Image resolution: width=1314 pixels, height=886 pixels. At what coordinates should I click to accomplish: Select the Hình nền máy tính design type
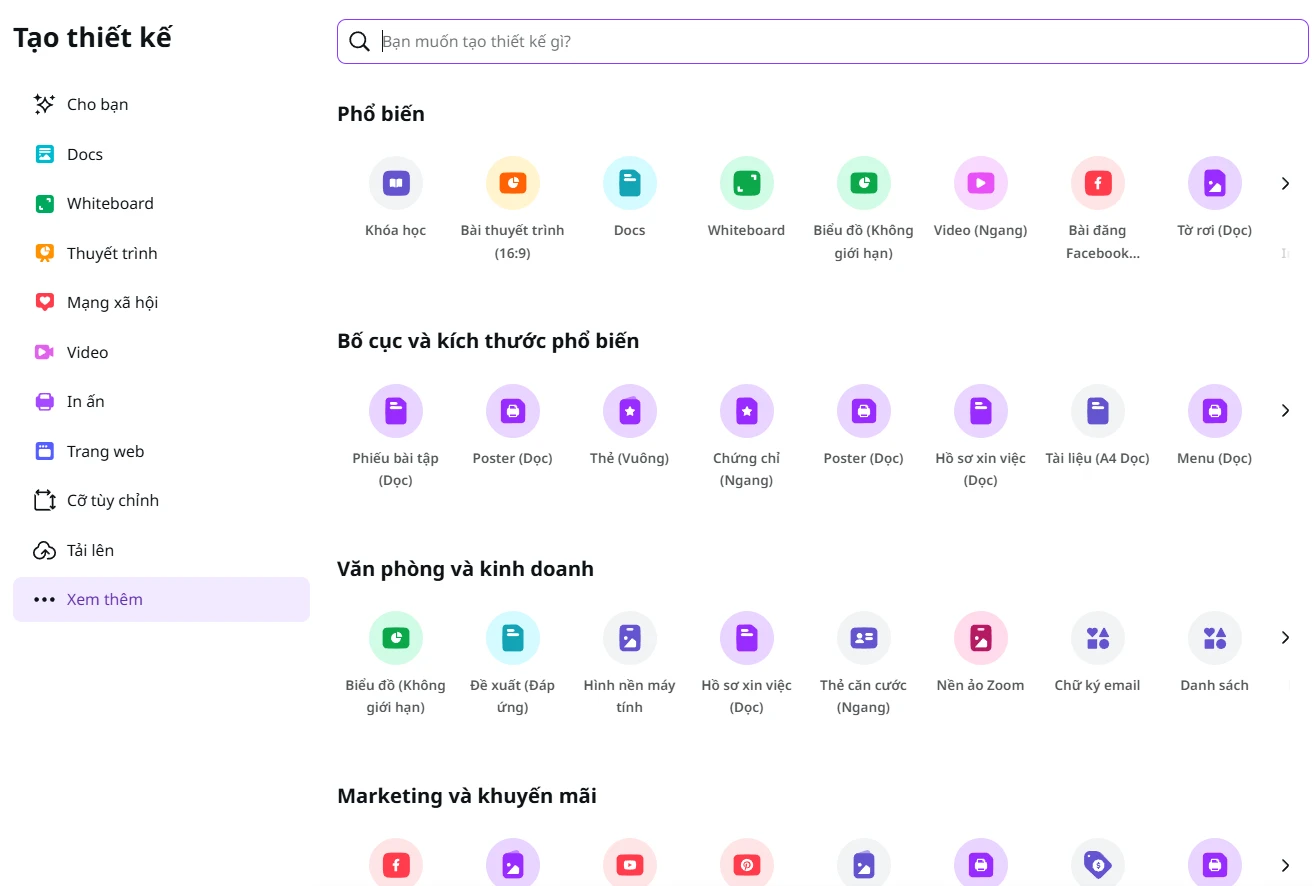(x=630, y=638)
